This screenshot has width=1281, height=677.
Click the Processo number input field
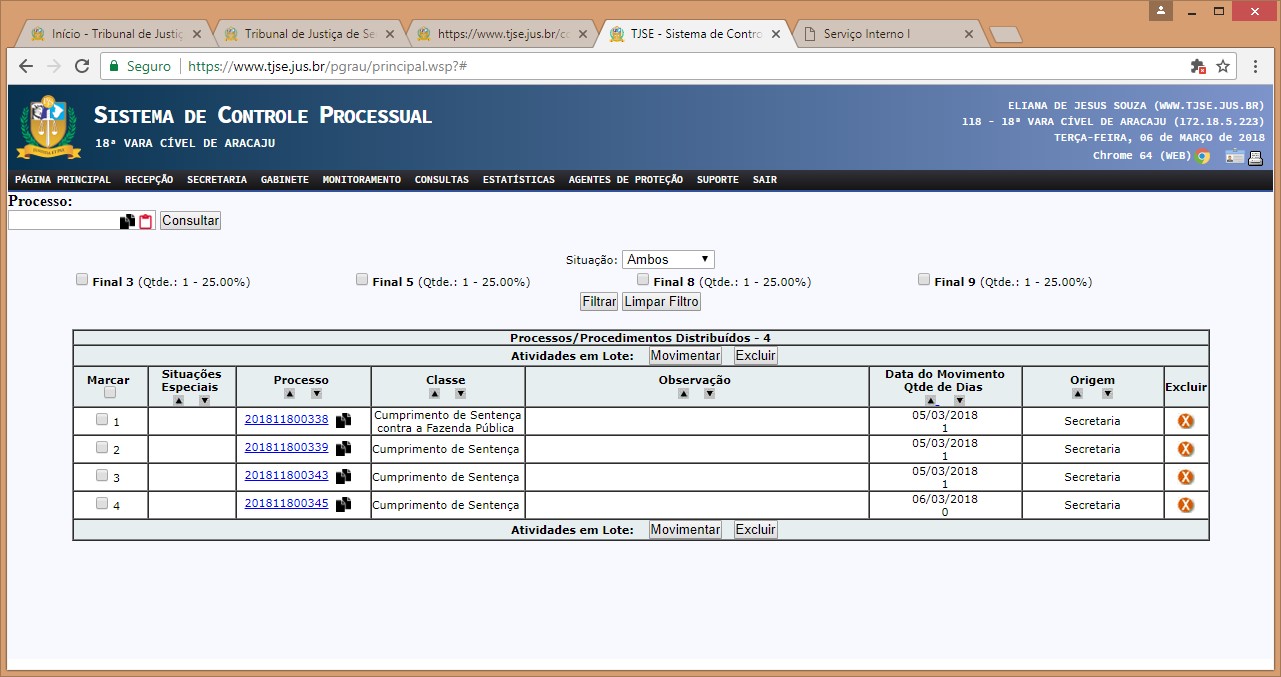[63, 221]
